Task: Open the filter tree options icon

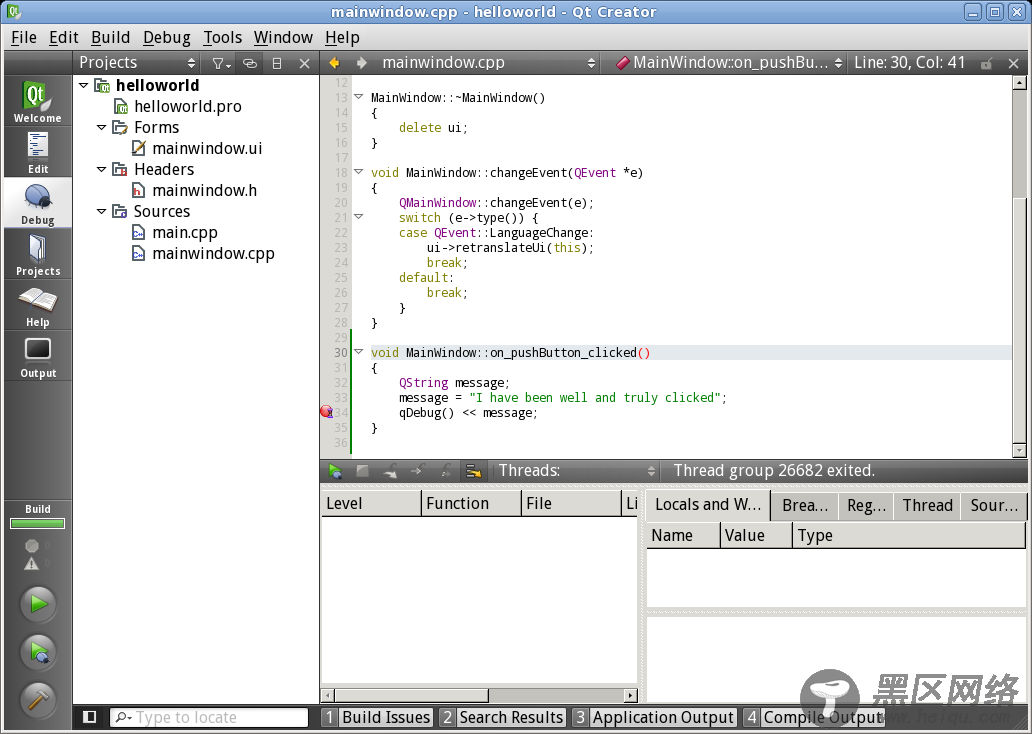Action: (220, 63)
